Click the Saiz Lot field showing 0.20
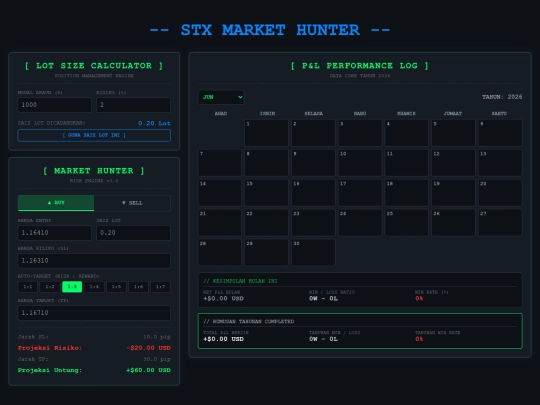The image size is (540, 405). coord(133,233)
